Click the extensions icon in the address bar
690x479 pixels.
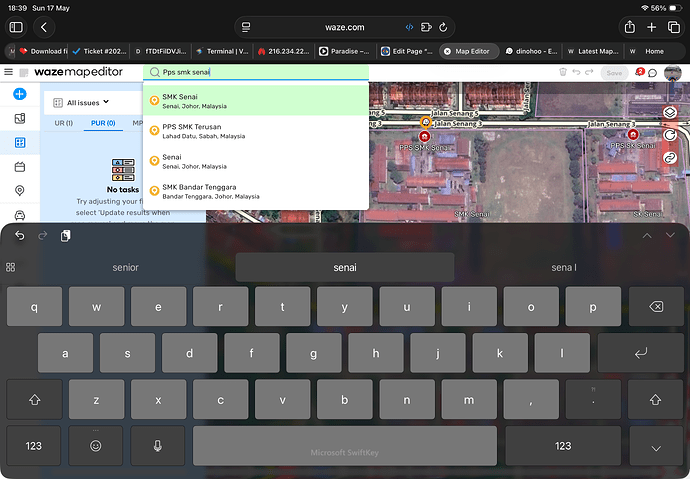tap(426, 27)
